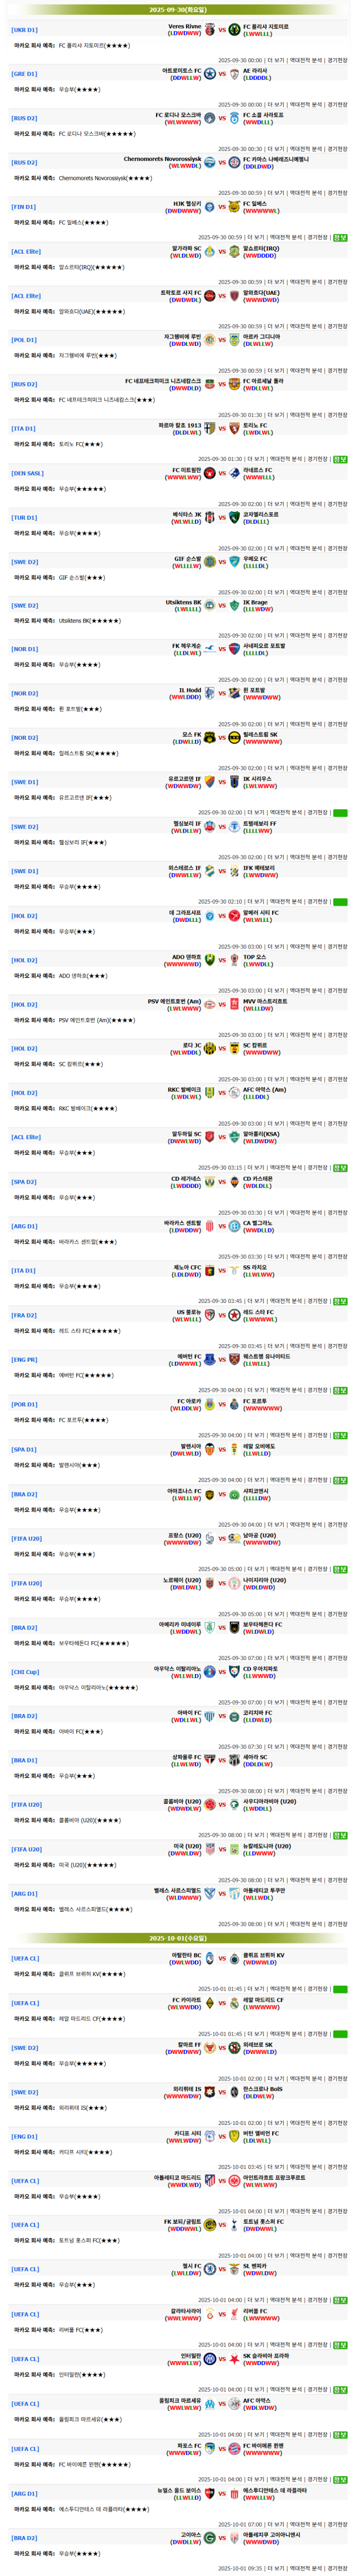Select the [ENG PR] league link

click(25, 1360)
